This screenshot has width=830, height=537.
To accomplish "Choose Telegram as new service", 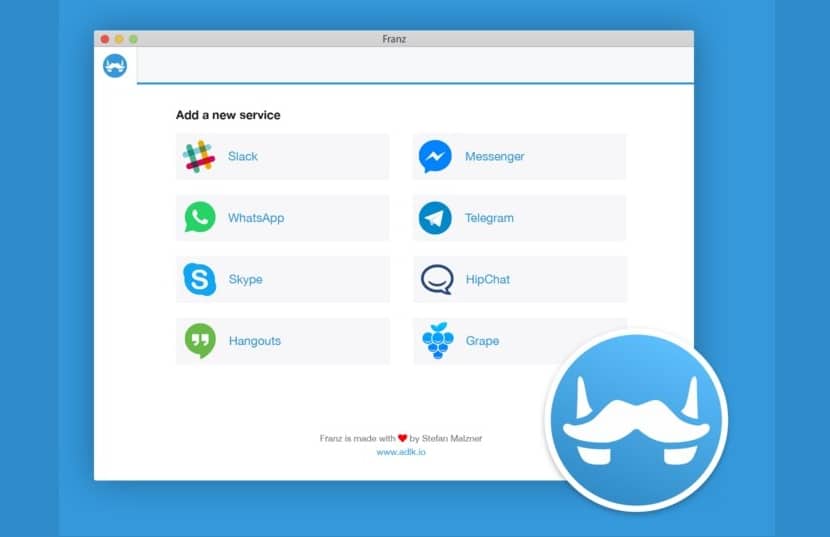I will 519,218.
